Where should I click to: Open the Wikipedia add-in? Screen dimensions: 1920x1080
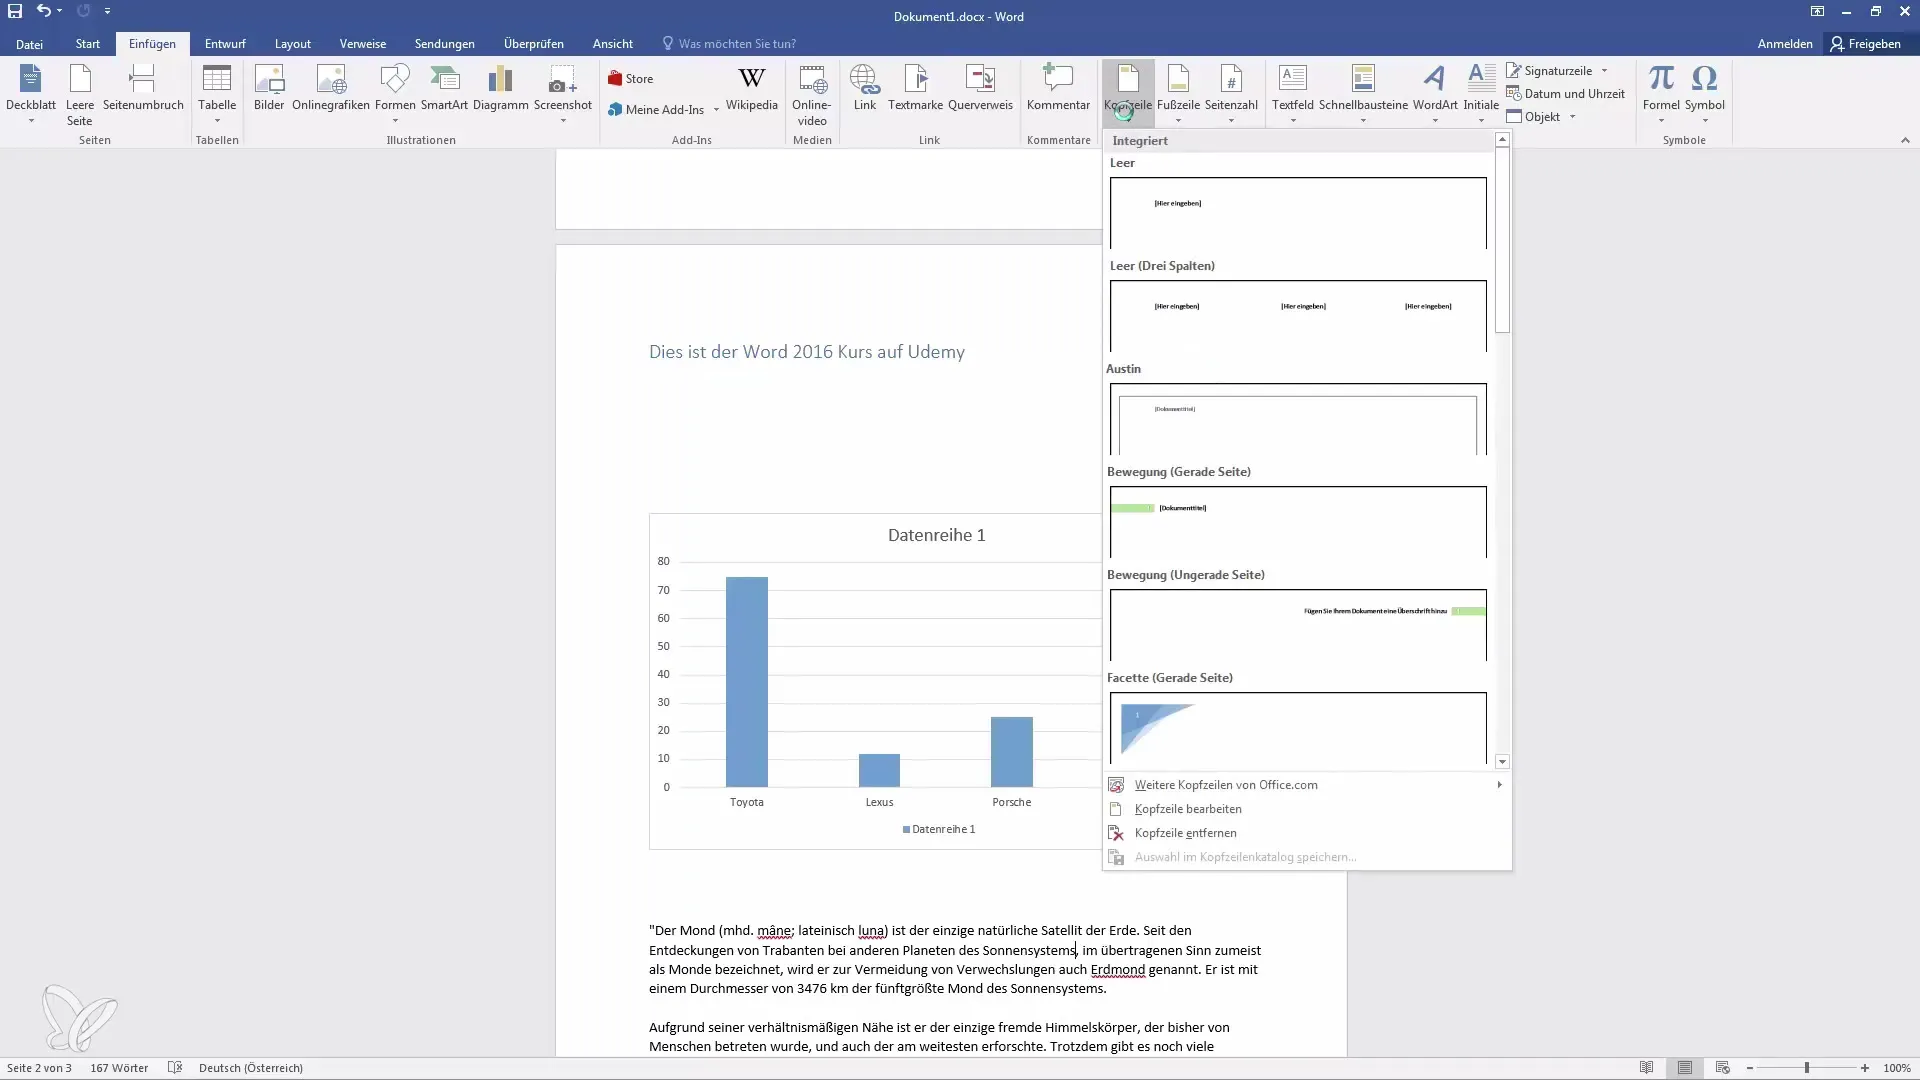coord(751,88)
